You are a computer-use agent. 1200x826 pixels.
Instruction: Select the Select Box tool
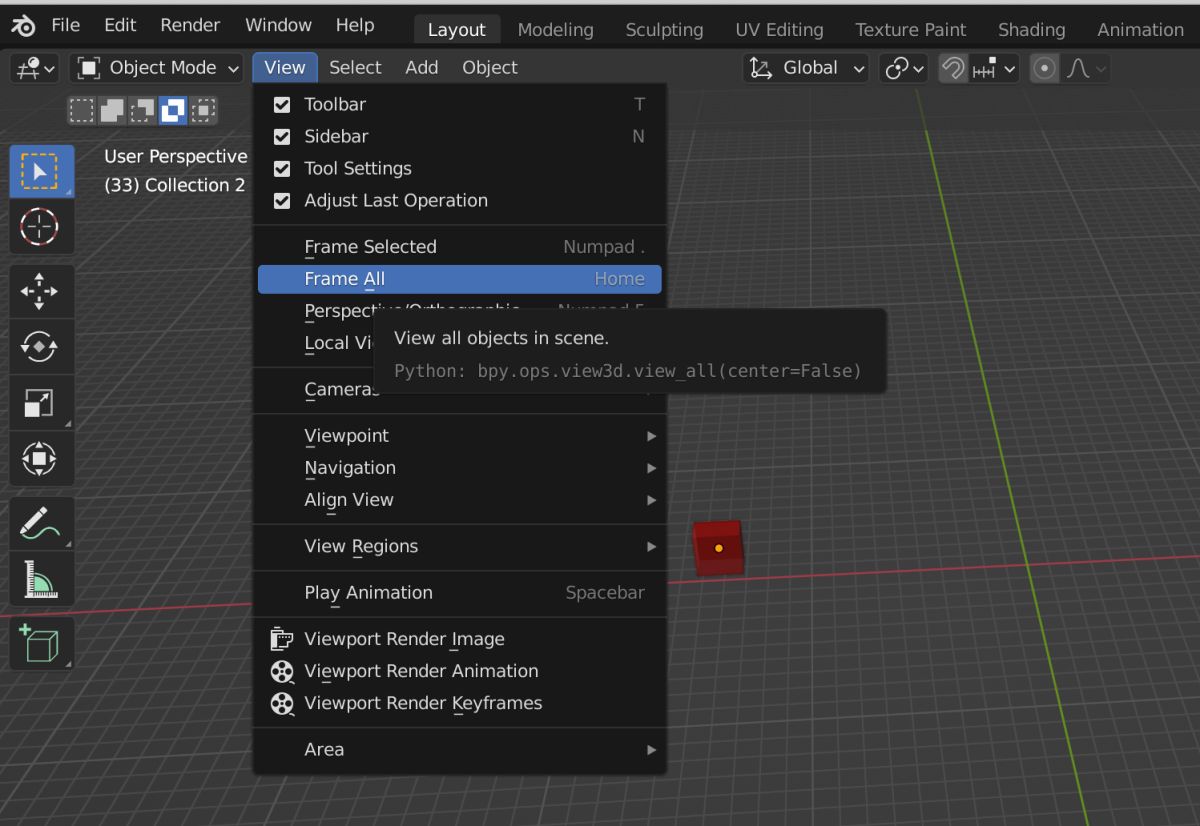point(41,171)
